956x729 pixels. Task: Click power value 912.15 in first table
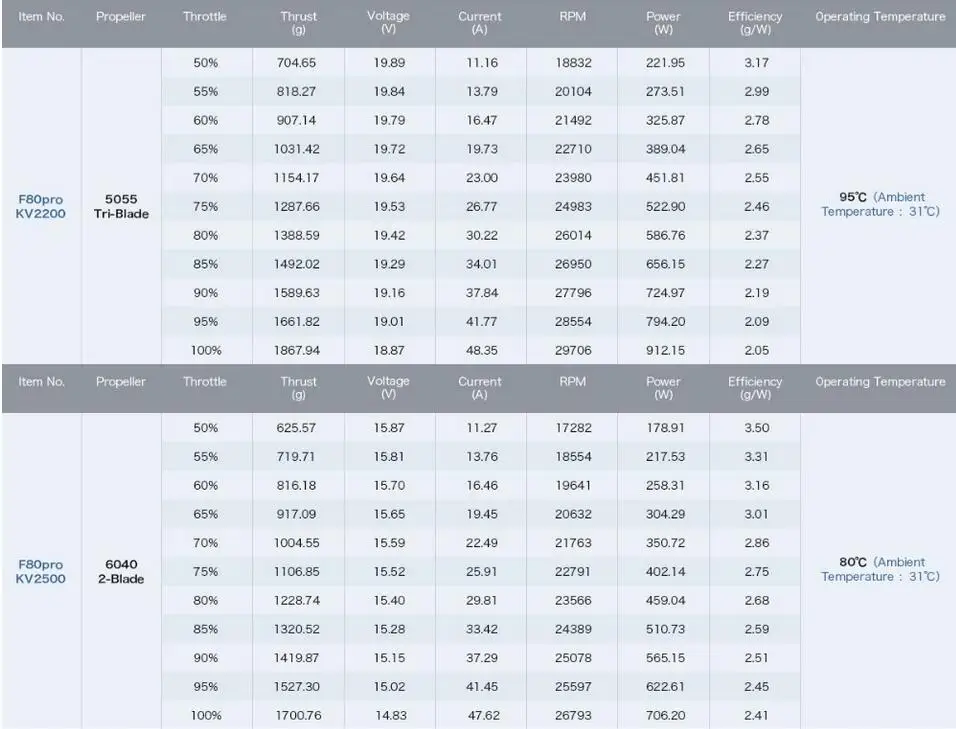665,350
